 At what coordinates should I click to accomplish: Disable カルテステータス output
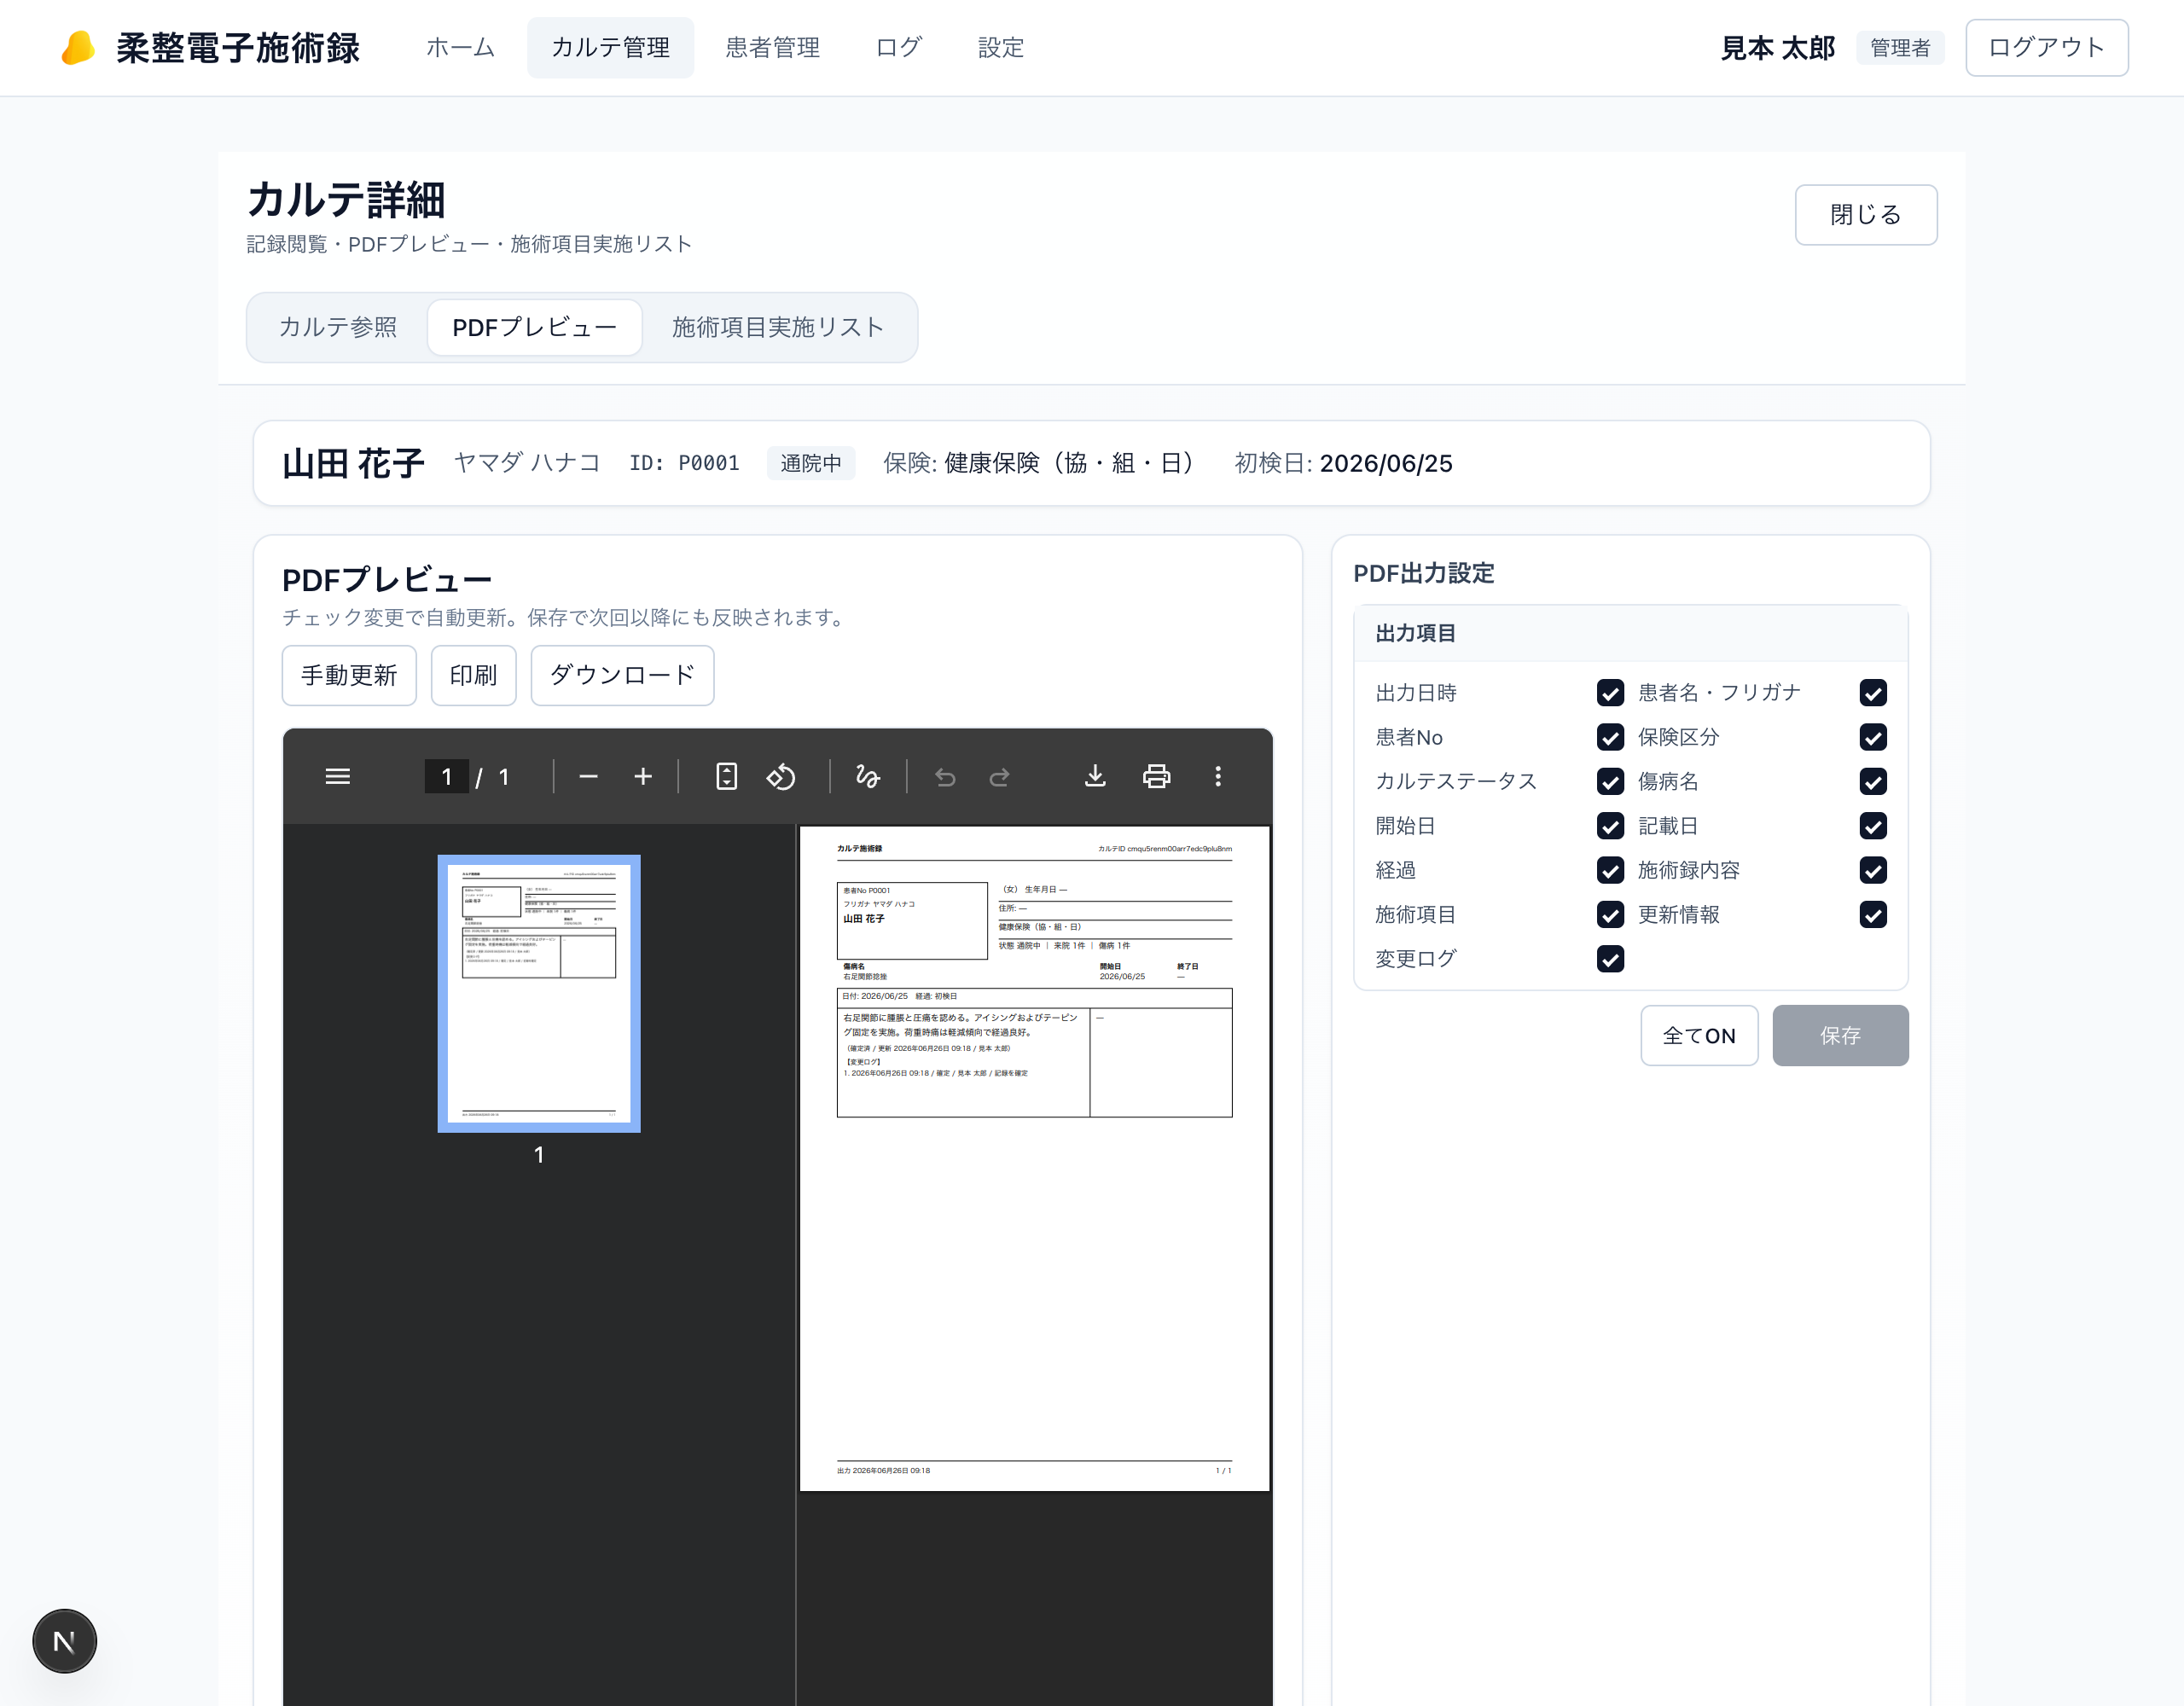click(1610, 781)
